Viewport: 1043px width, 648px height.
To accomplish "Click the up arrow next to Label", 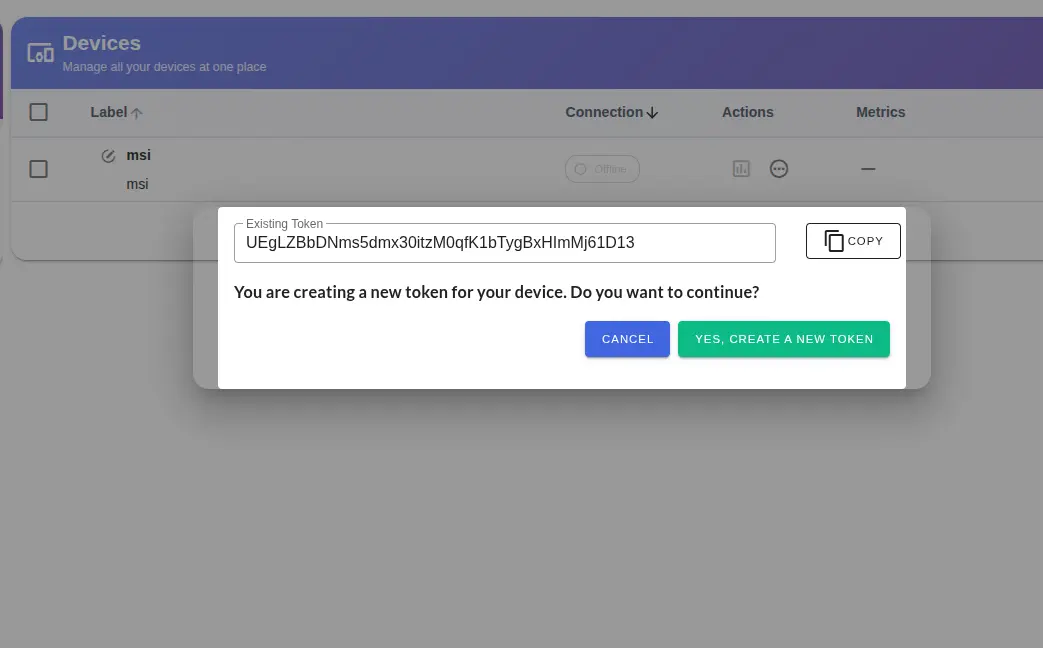I will (137, 113).
